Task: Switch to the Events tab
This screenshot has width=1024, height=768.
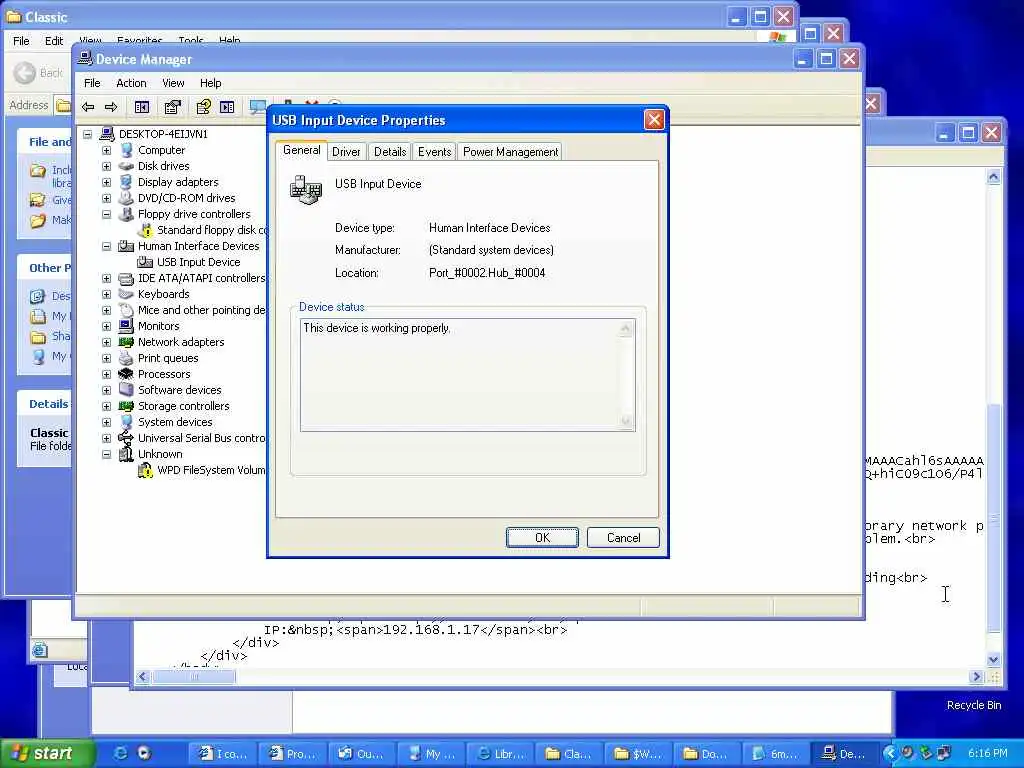Action: pos(434,152)
